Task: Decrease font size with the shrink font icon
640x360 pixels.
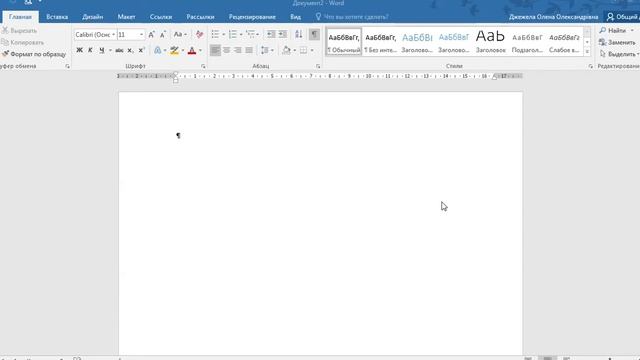Action: click(162, 35)
